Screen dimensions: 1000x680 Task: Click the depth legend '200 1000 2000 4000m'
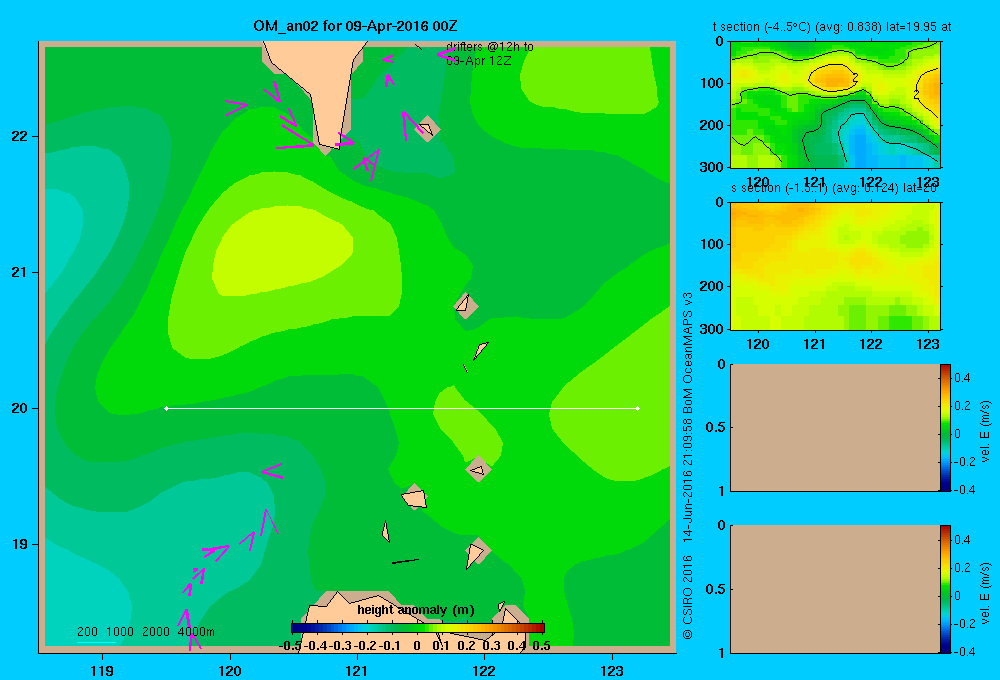point(145,632)
